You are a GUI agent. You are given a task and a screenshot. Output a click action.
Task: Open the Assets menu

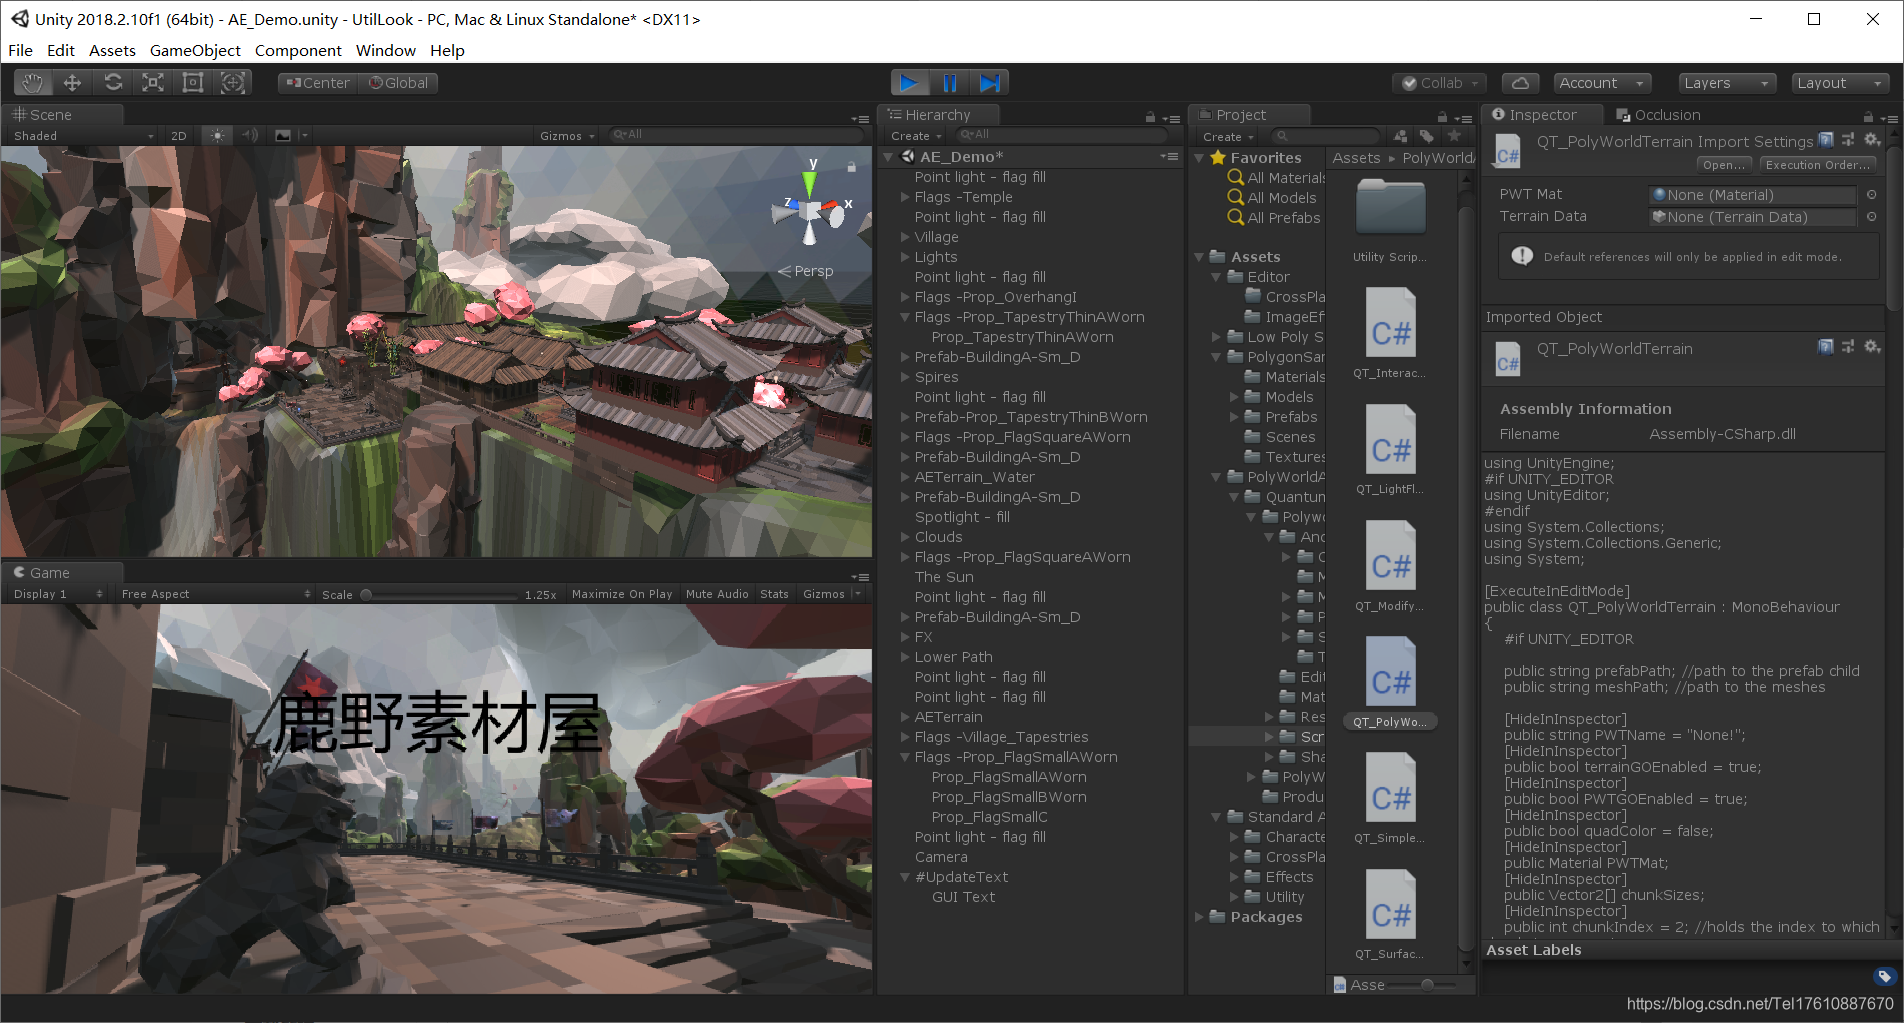point(112,50)
